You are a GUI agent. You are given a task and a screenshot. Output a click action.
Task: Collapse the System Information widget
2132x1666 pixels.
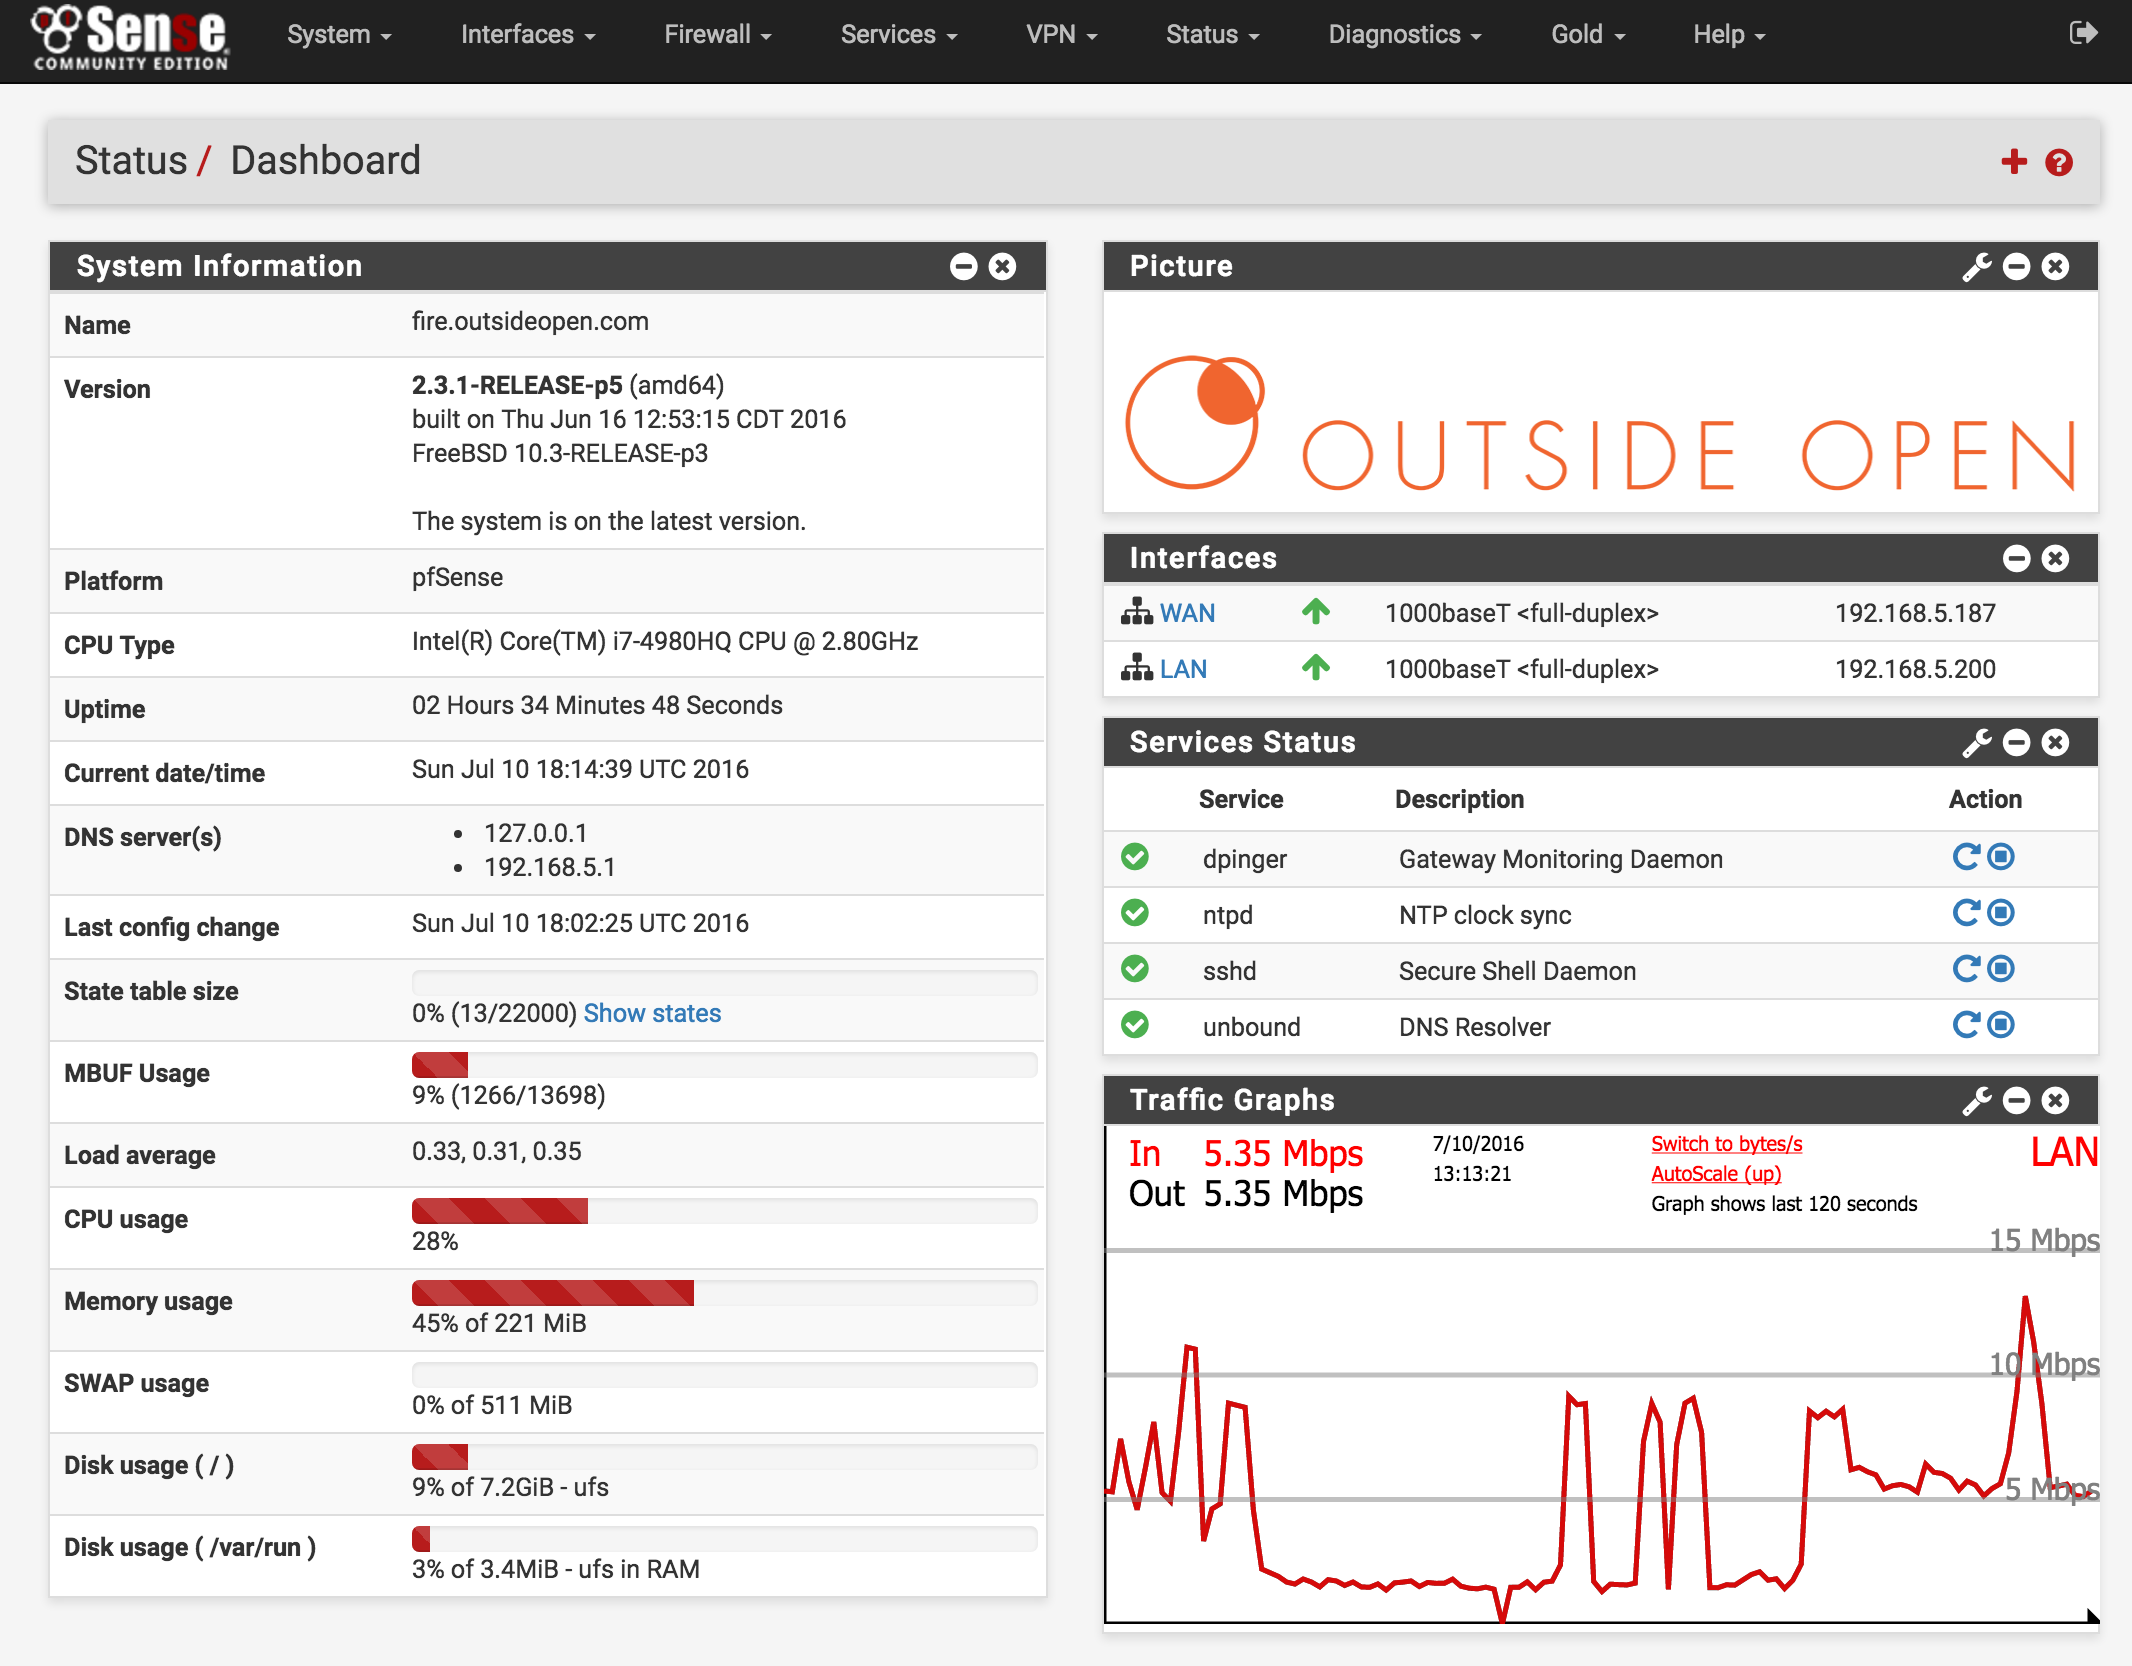(x=963, y=267)
